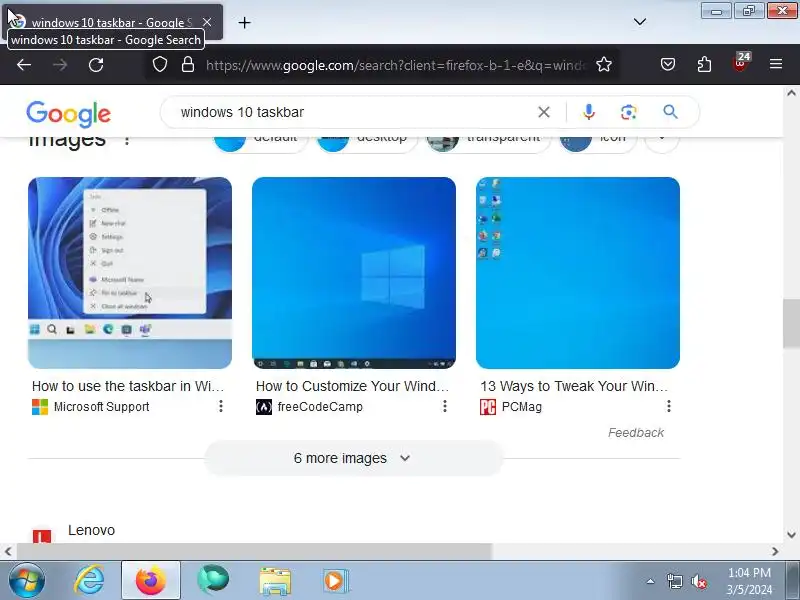The width and height of the screenshot is (800, 600).
Task: Open Microsoft Support taskbar image thumbnail
Action: click(x=130, y=273)
